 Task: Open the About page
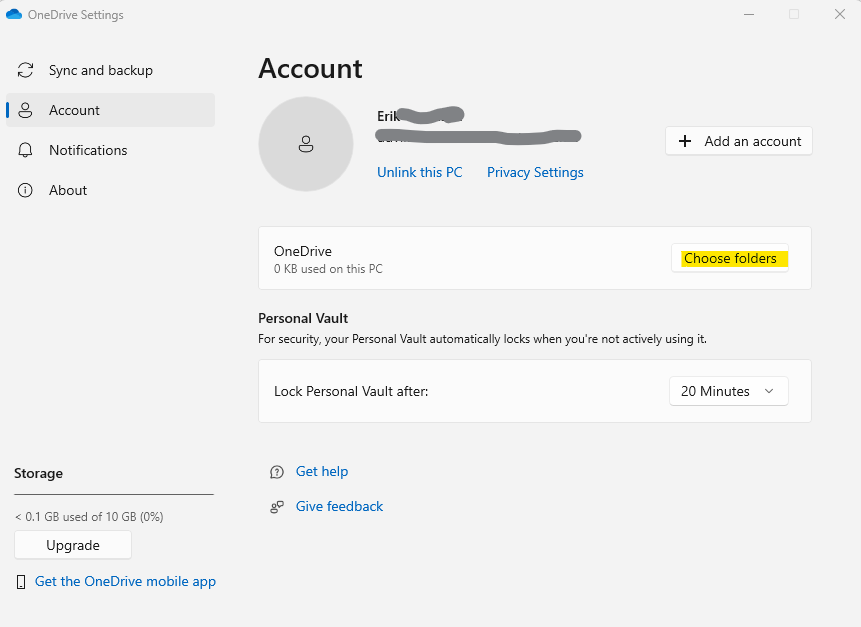coord(110,191)
